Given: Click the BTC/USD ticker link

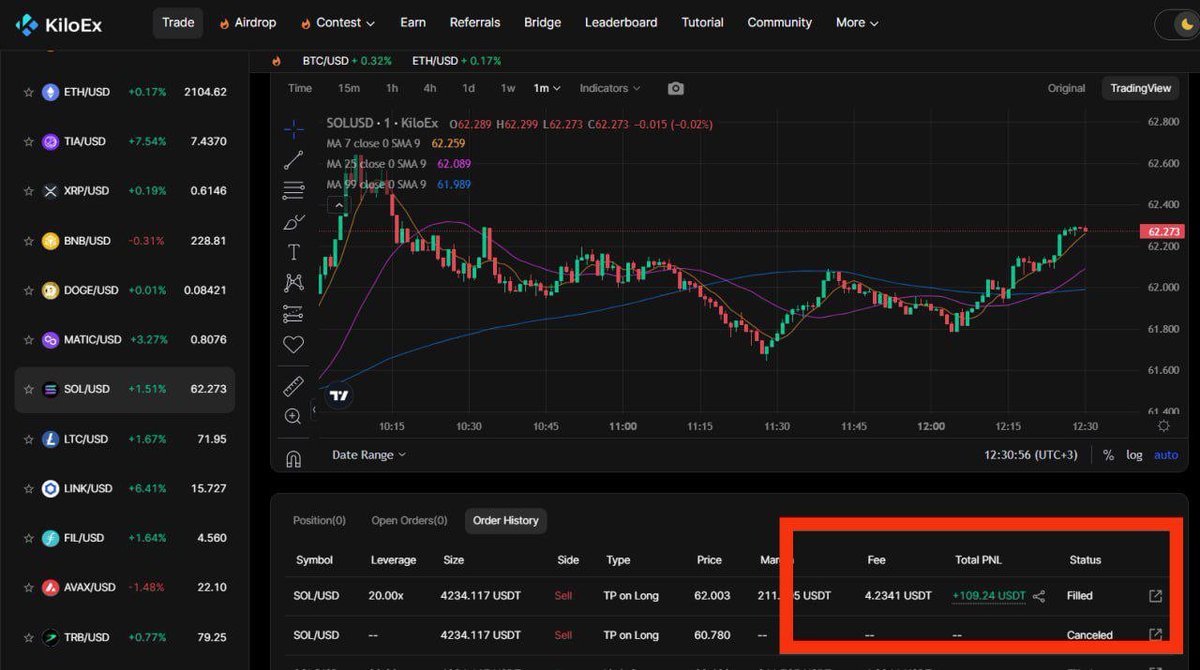Looking at the screenshot, I should [x=347, y=61].
